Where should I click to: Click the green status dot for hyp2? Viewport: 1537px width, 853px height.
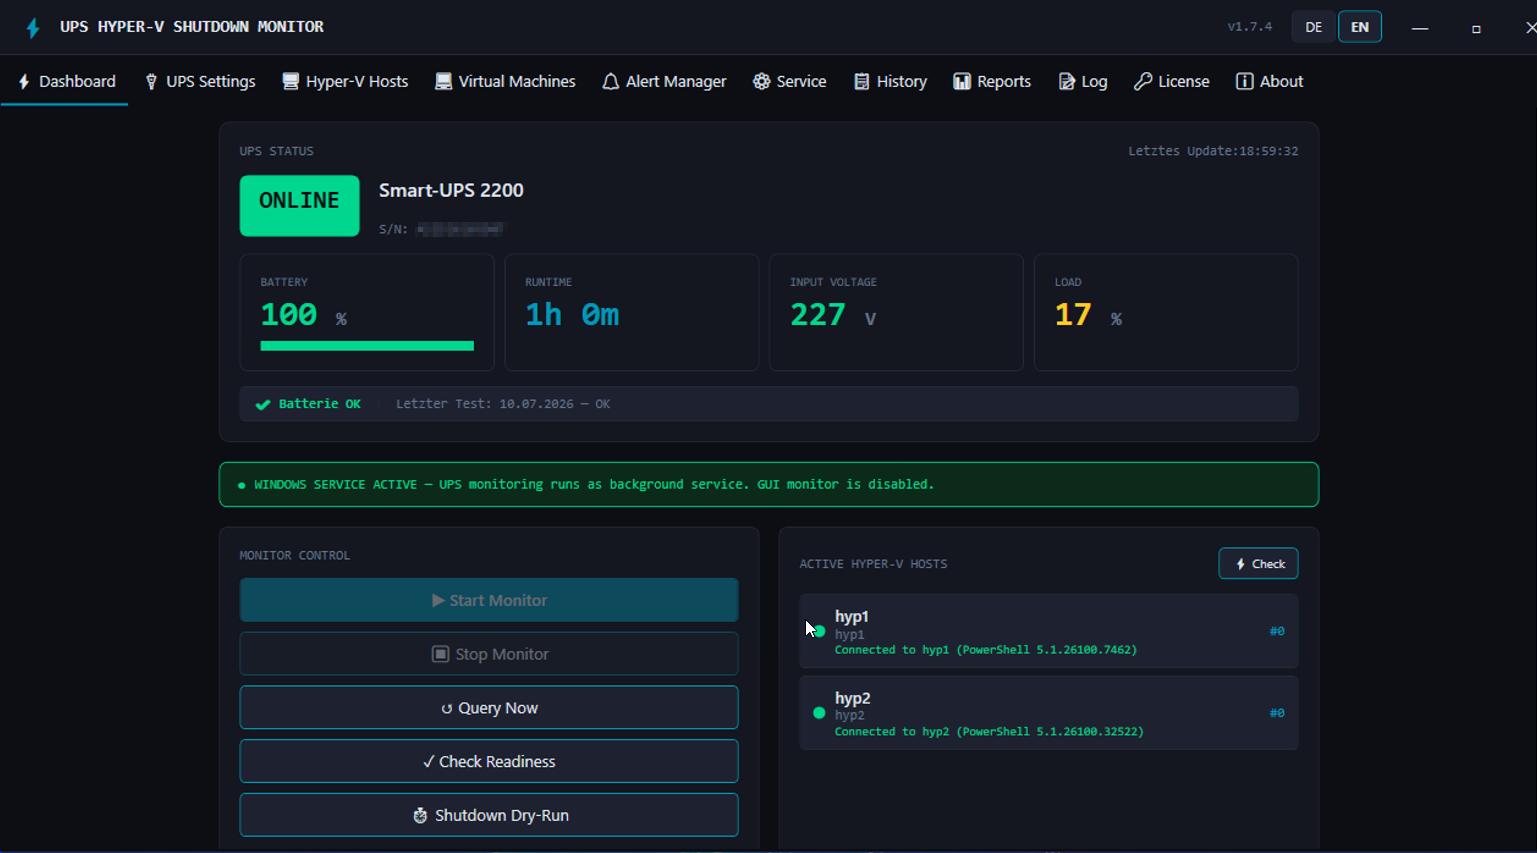tap(819, 713)
